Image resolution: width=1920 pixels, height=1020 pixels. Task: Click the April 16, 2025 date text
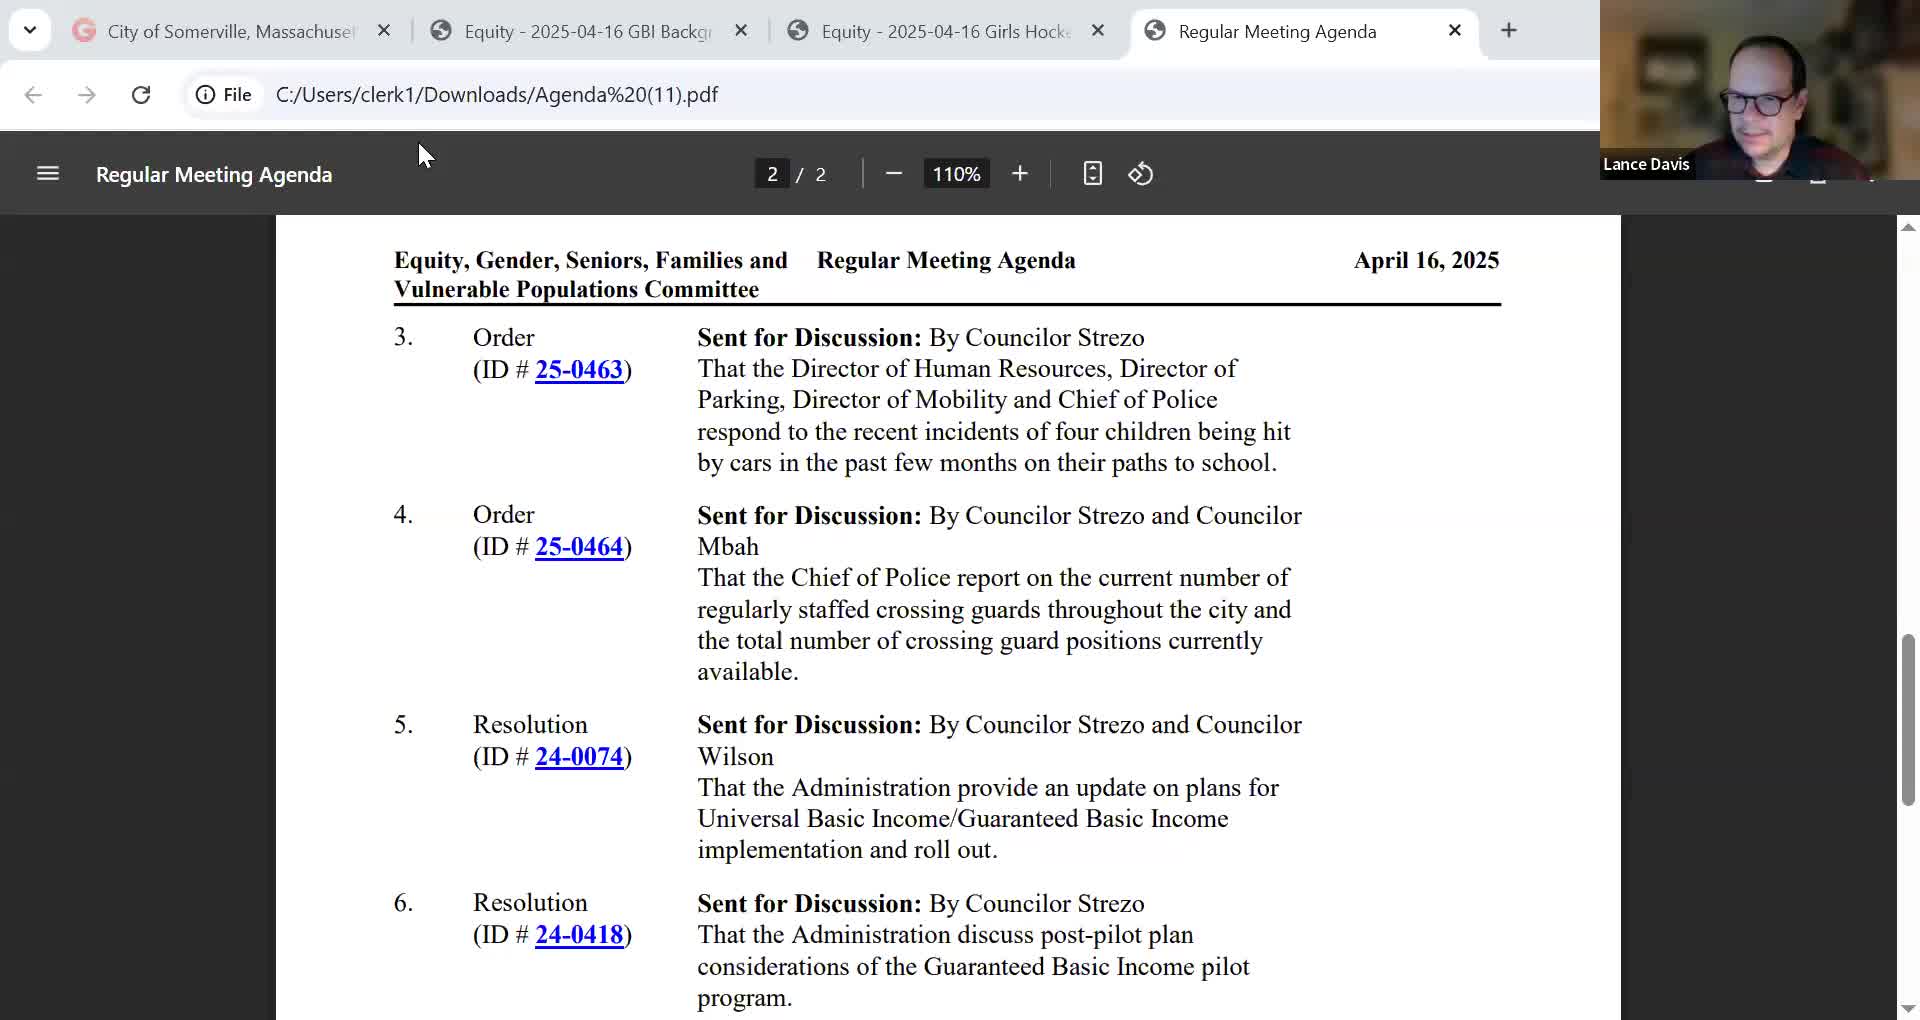(x=1426, y=260)
